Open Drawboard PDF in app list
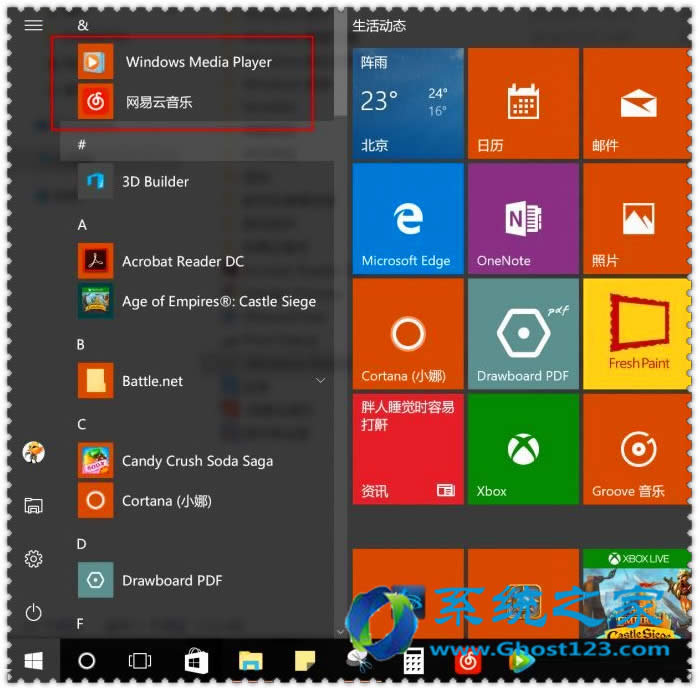The image size is (699, 690). pos(171,580)
